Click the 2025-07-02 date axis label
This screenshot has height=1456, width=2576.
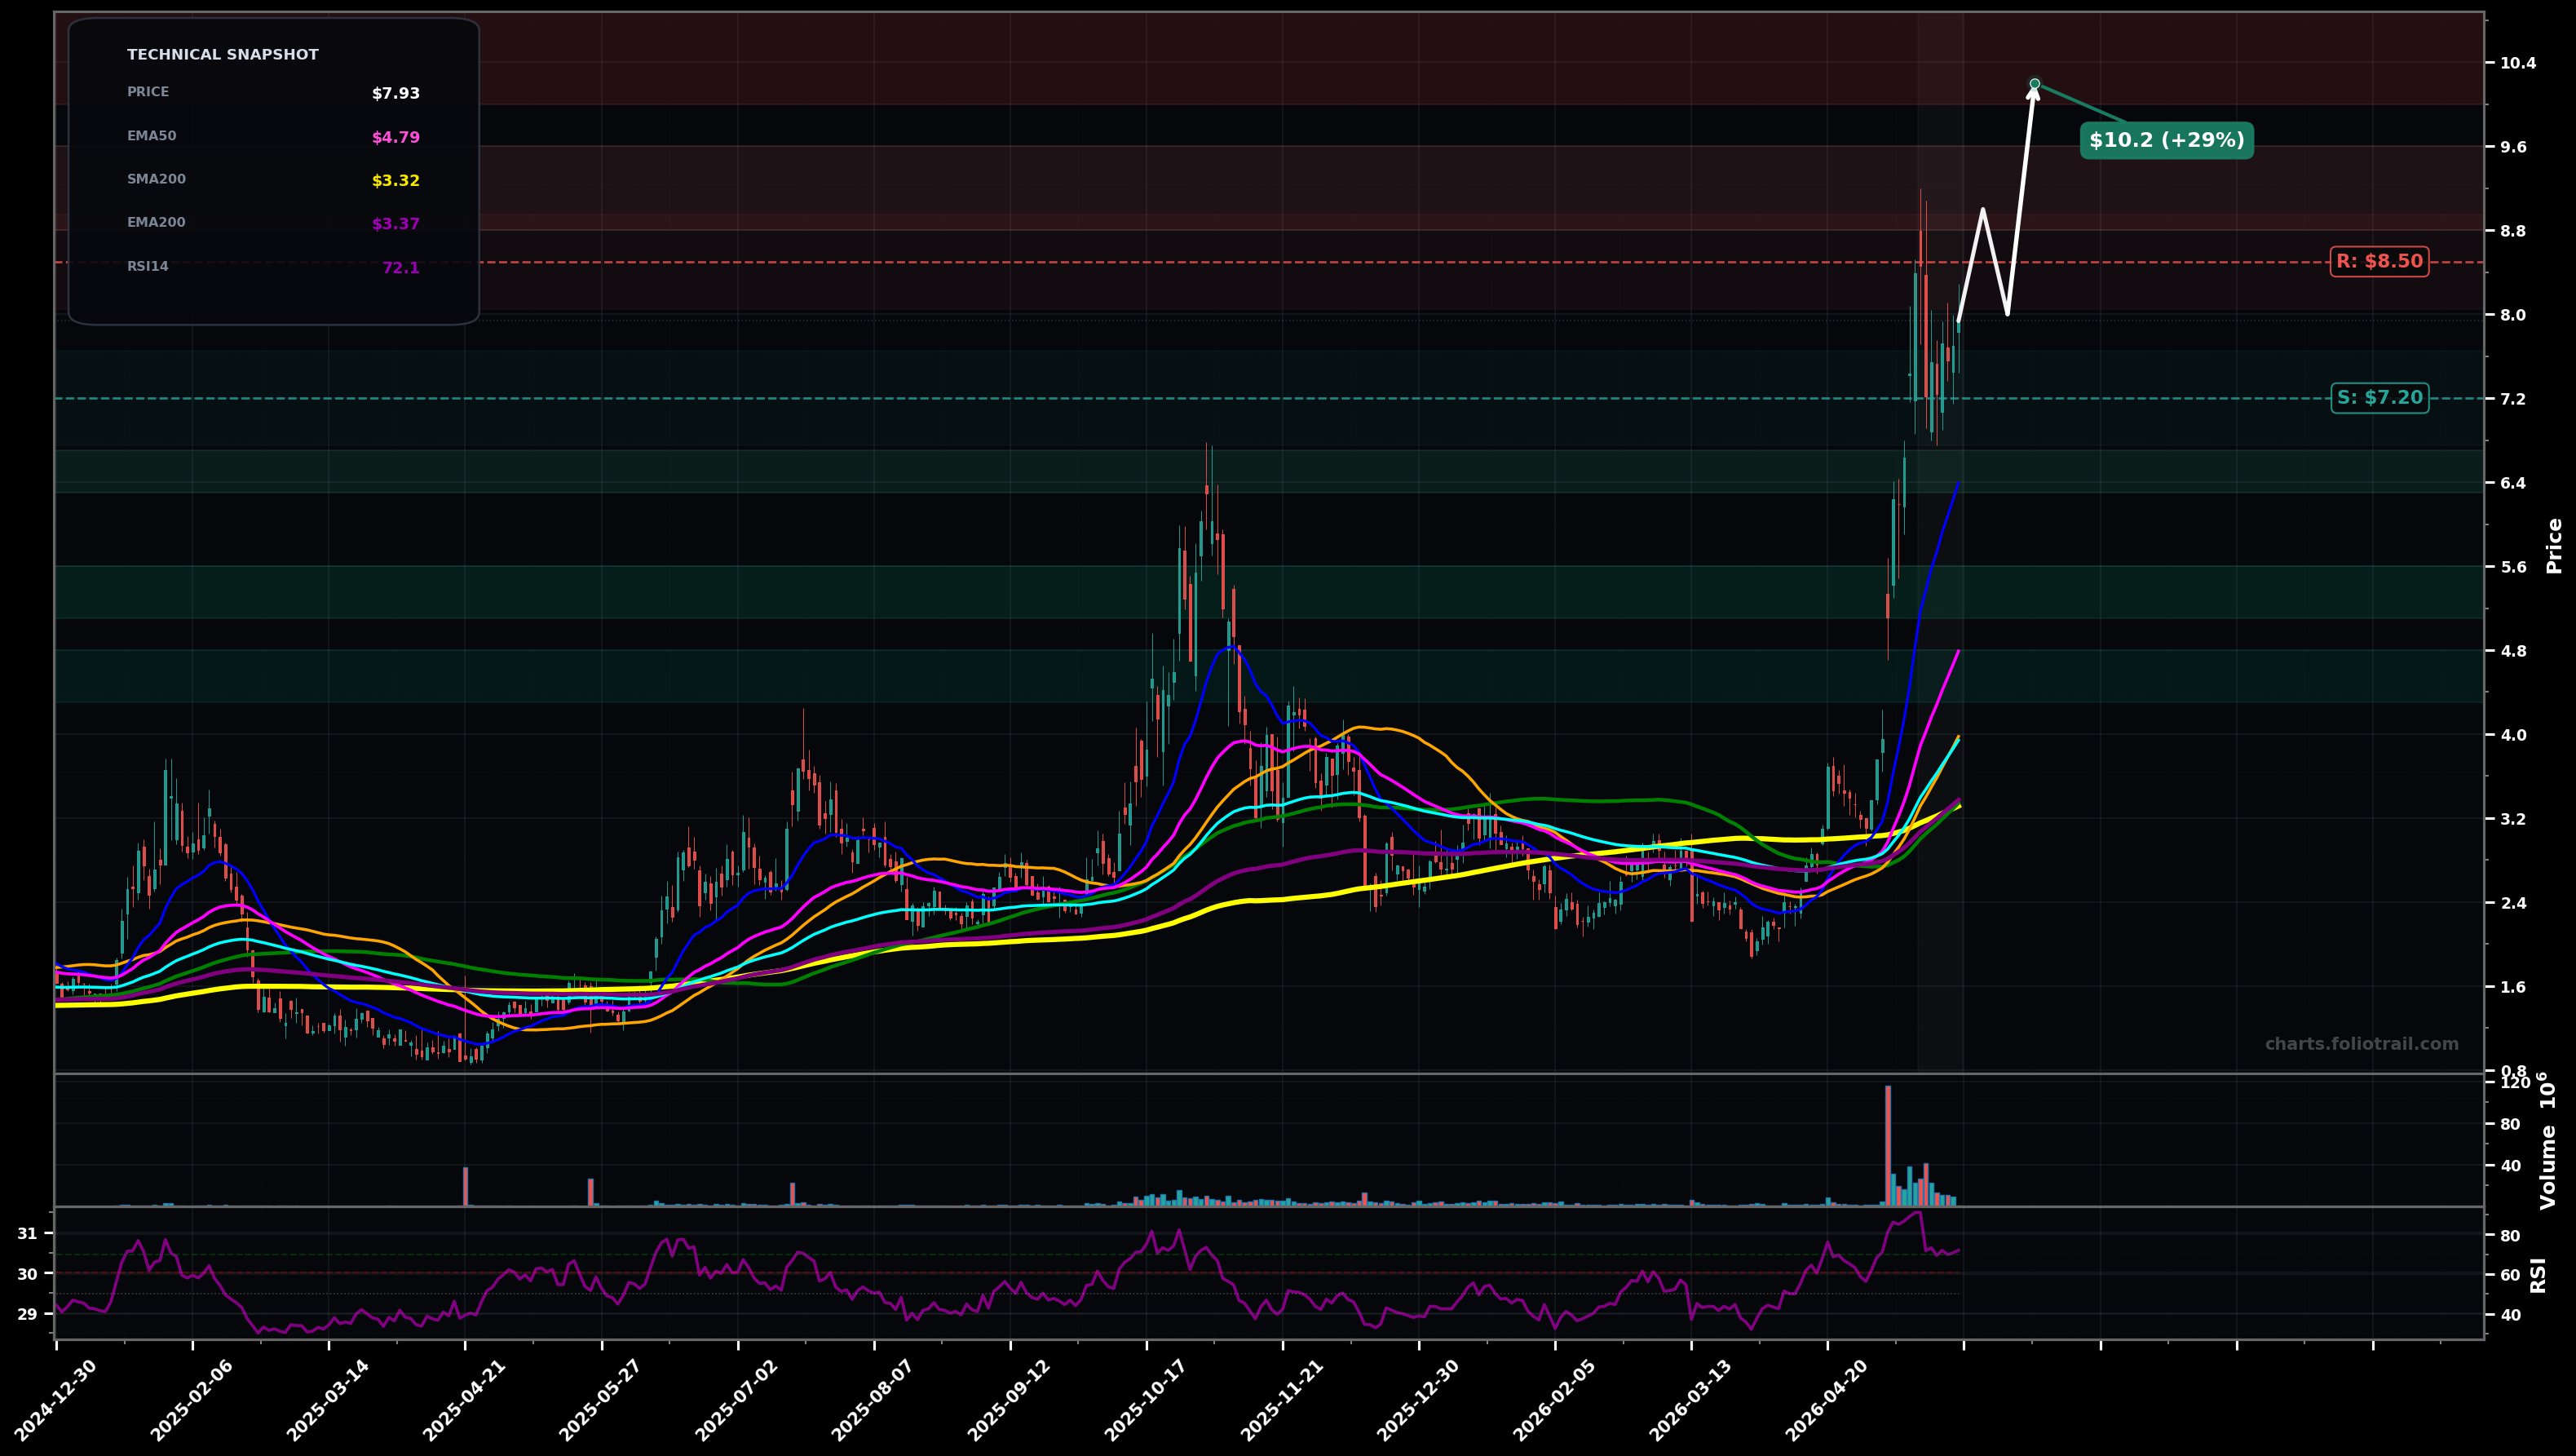point(737,1400)
